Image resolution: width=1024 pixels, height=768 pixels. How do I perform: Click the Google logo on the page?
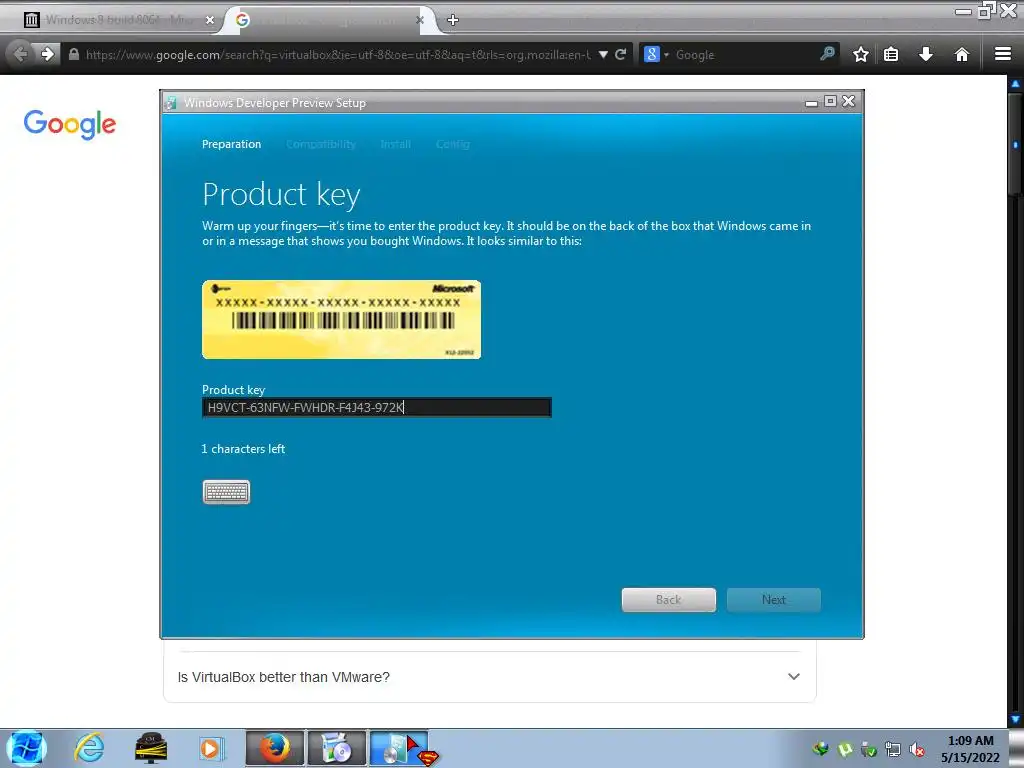70,124
